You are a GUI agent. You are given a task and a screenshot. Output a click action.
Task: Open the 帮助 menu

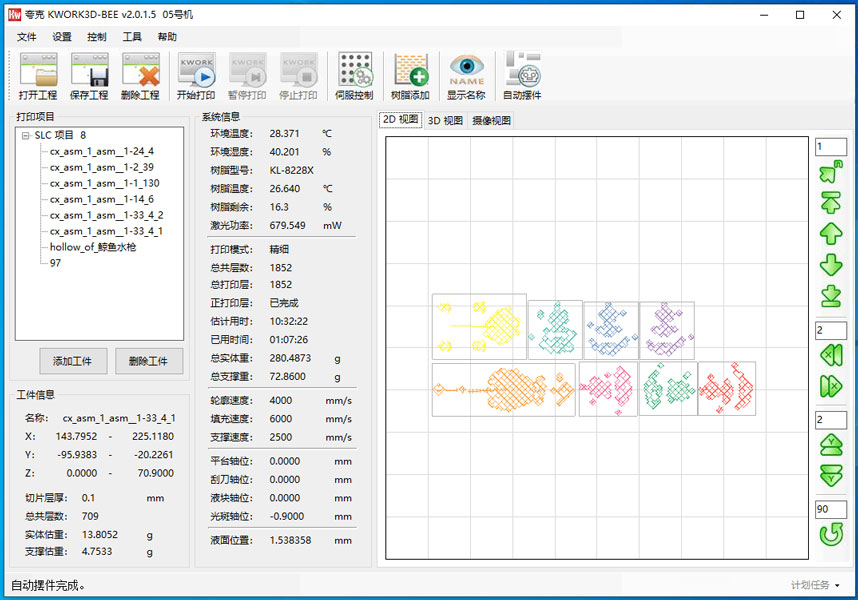(167, 37)
